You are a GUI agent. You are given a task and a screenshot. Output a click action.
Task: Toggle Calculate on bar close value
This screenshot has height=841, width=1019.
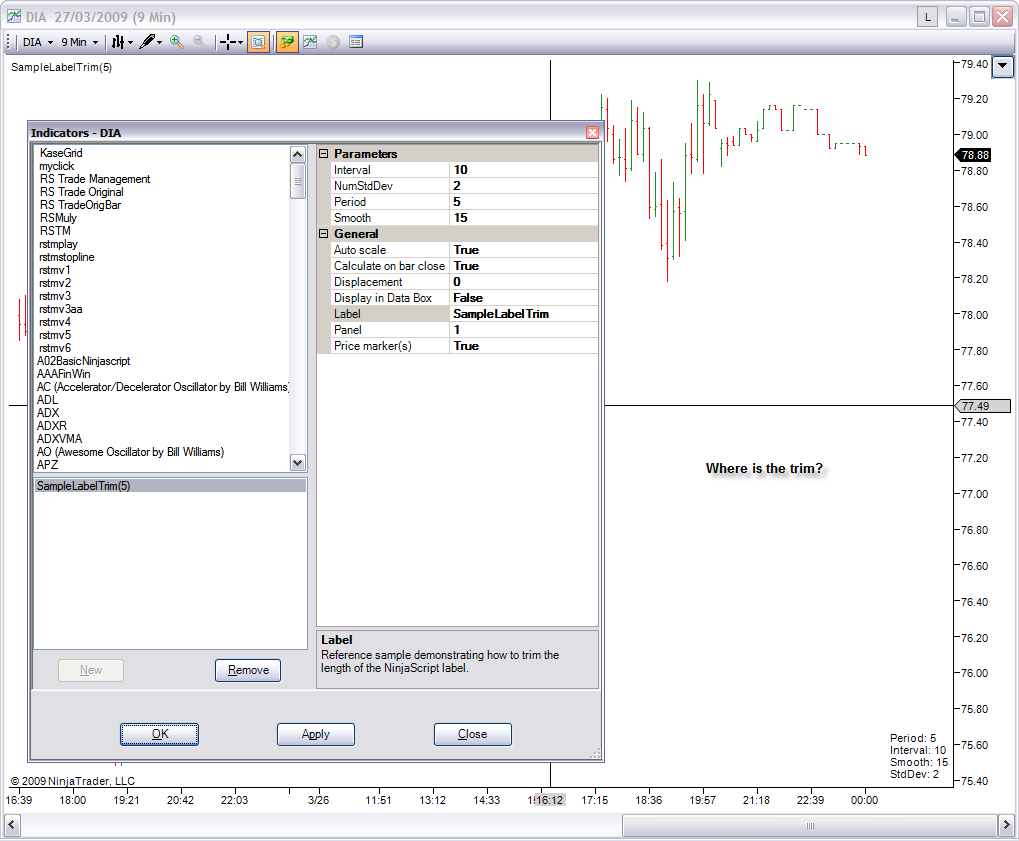tap(523, 266)
